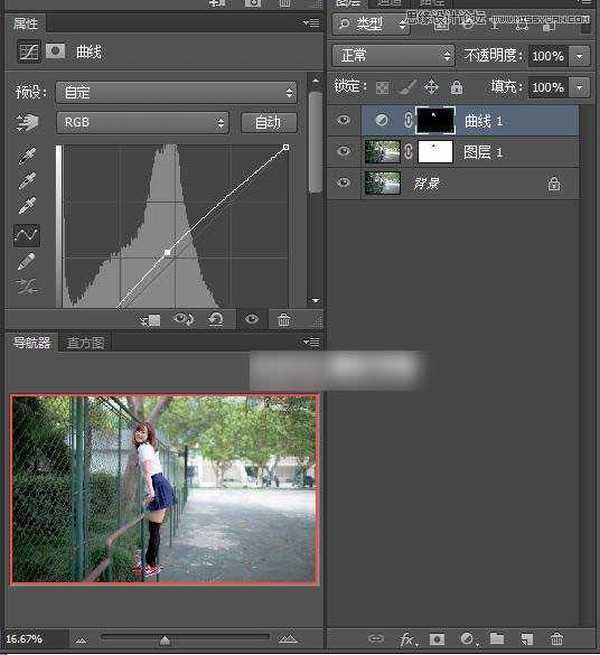Screen dimensions: 600x655
Task: Select the 曲线 1 layer mask thumbnail
Action: 435,120
